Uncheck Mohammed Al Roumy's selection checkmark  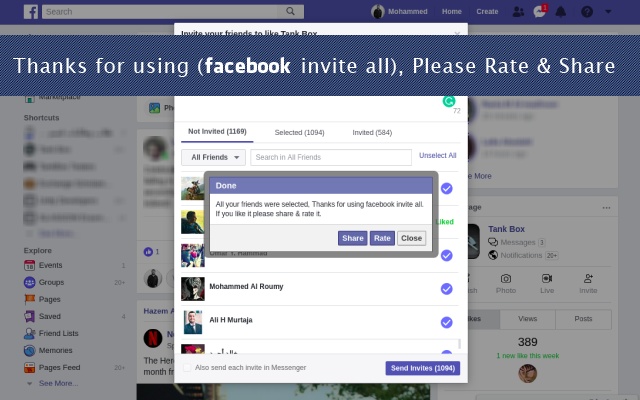coord(447,289)
